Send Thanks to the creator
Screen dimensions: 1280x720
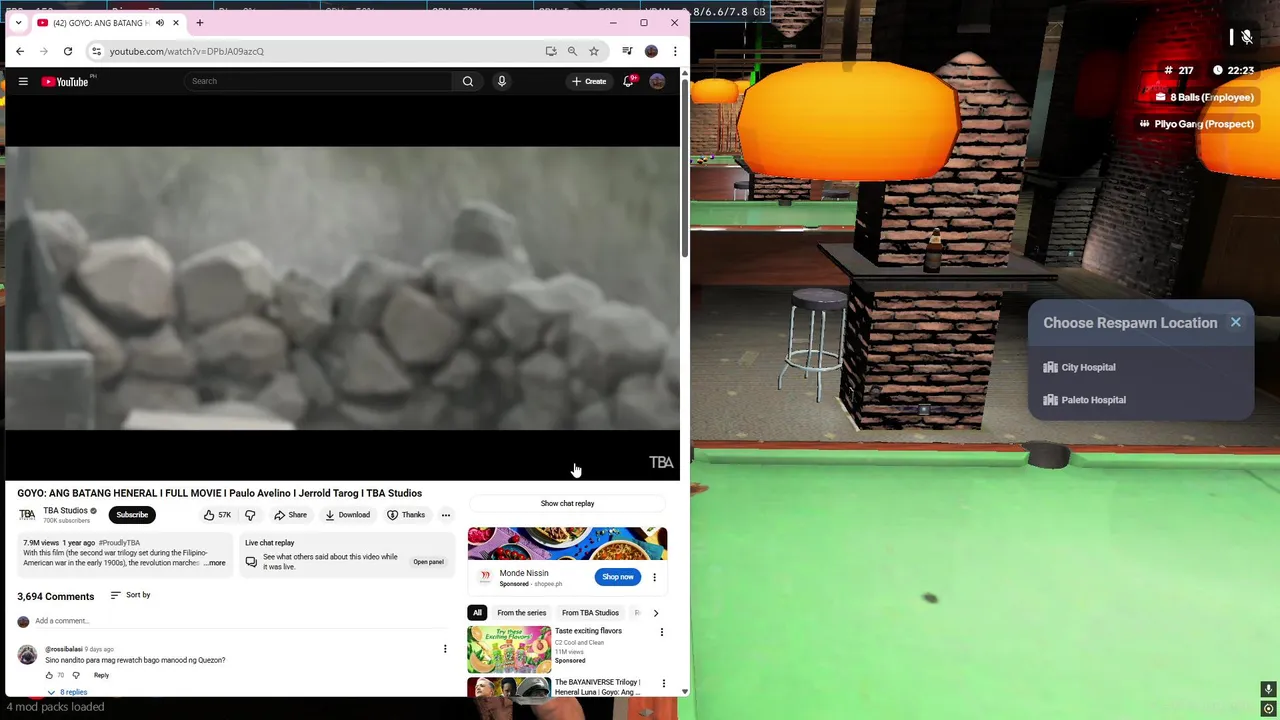(x=407, y=515)
